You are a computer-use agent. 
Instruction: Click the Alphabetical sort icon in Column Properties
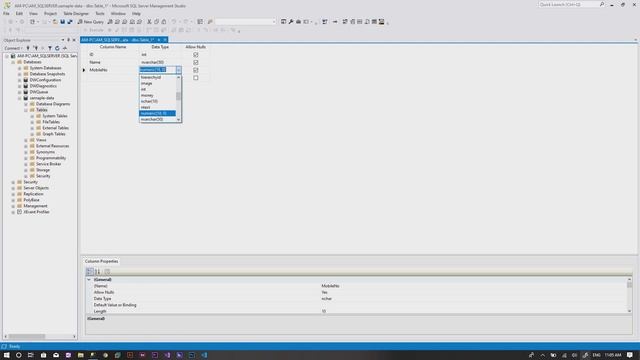98,271
